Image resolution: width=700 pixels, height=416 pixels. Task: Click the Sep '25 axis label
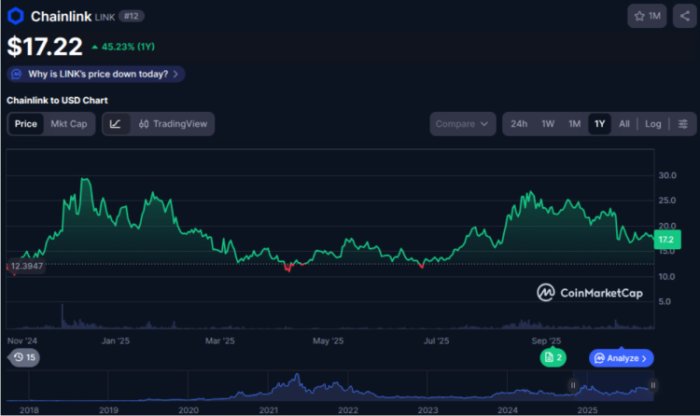click(546, 341)
